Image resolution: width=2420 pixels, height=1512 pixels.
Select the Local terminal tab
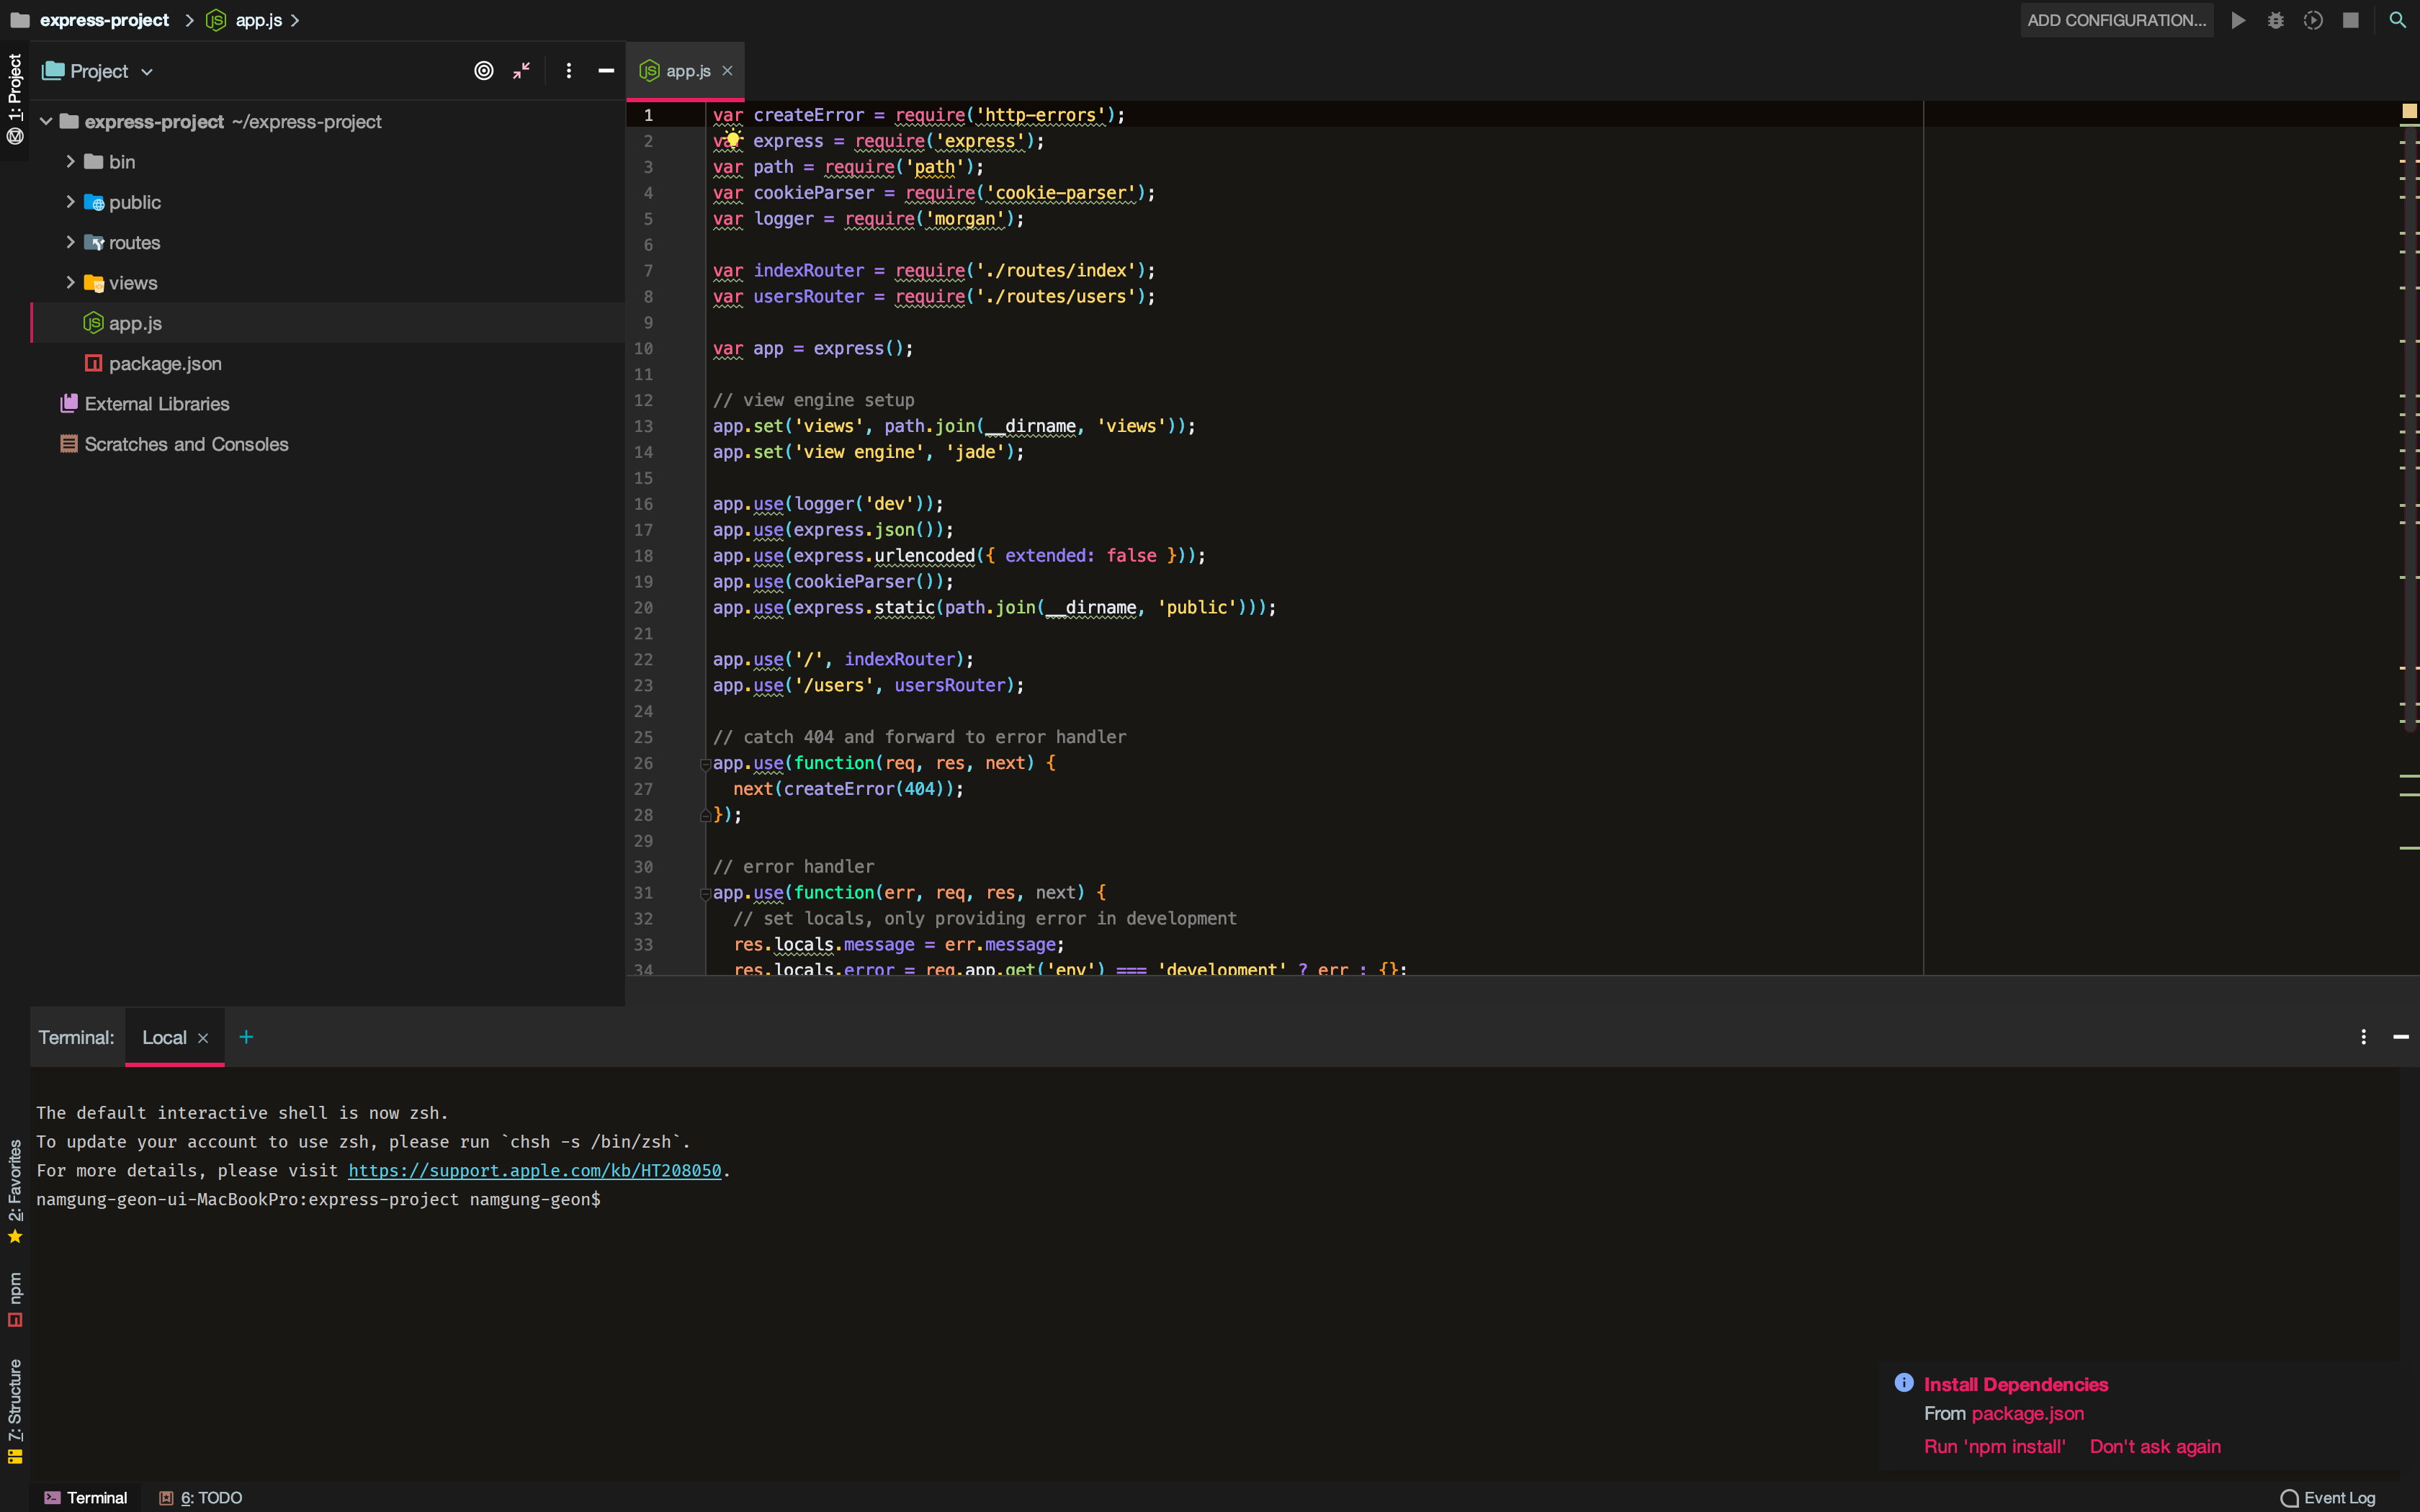164,1038
